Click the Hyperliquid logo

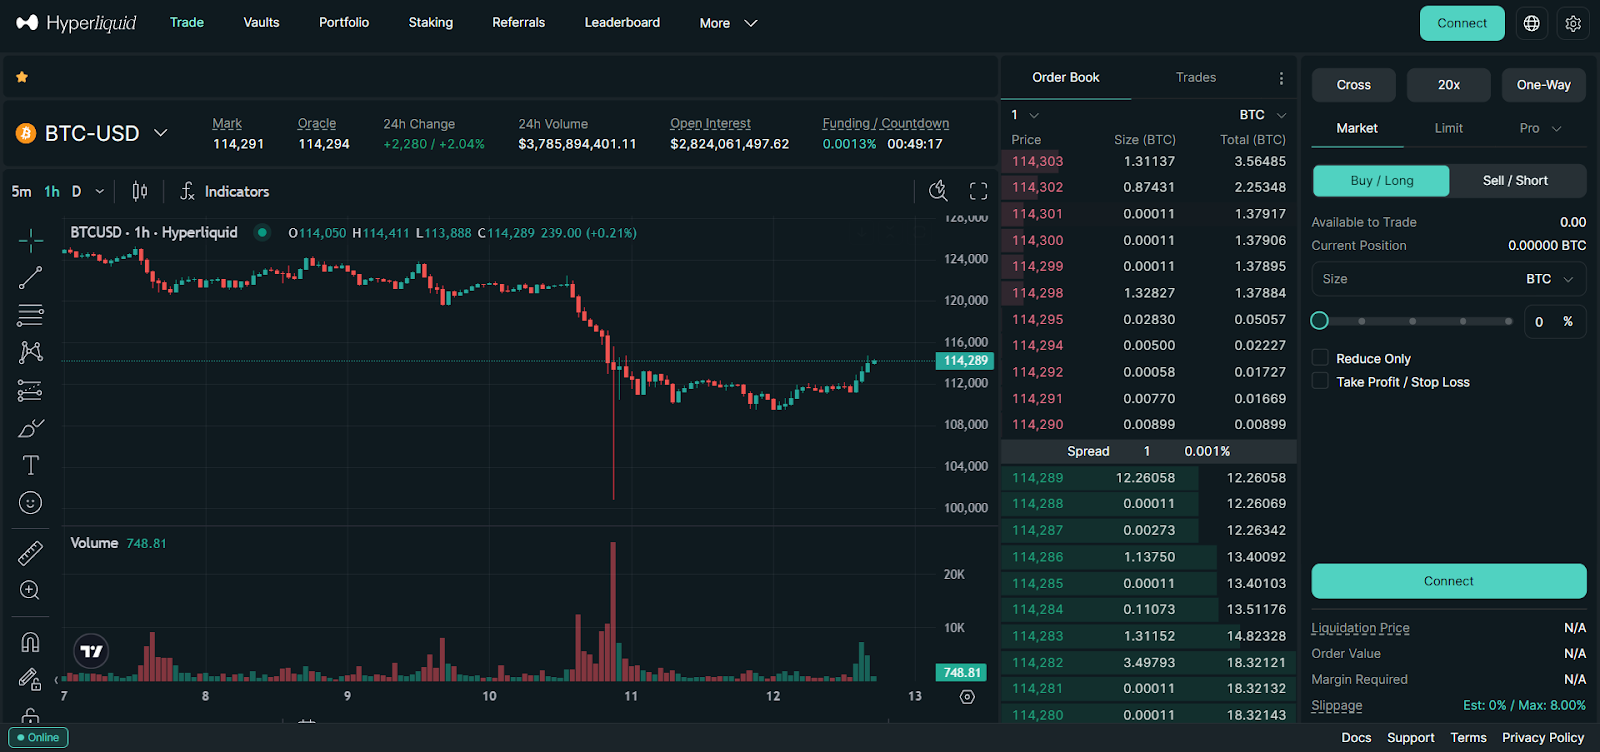[x=76, y=23]
